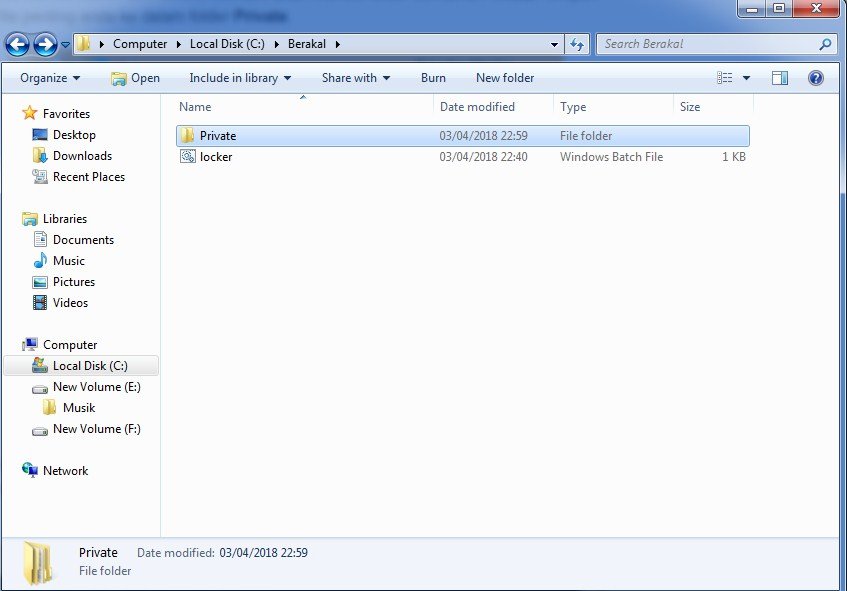Sort by the Name column header
The height and width of the screenshot is (591, 847).
304,106
